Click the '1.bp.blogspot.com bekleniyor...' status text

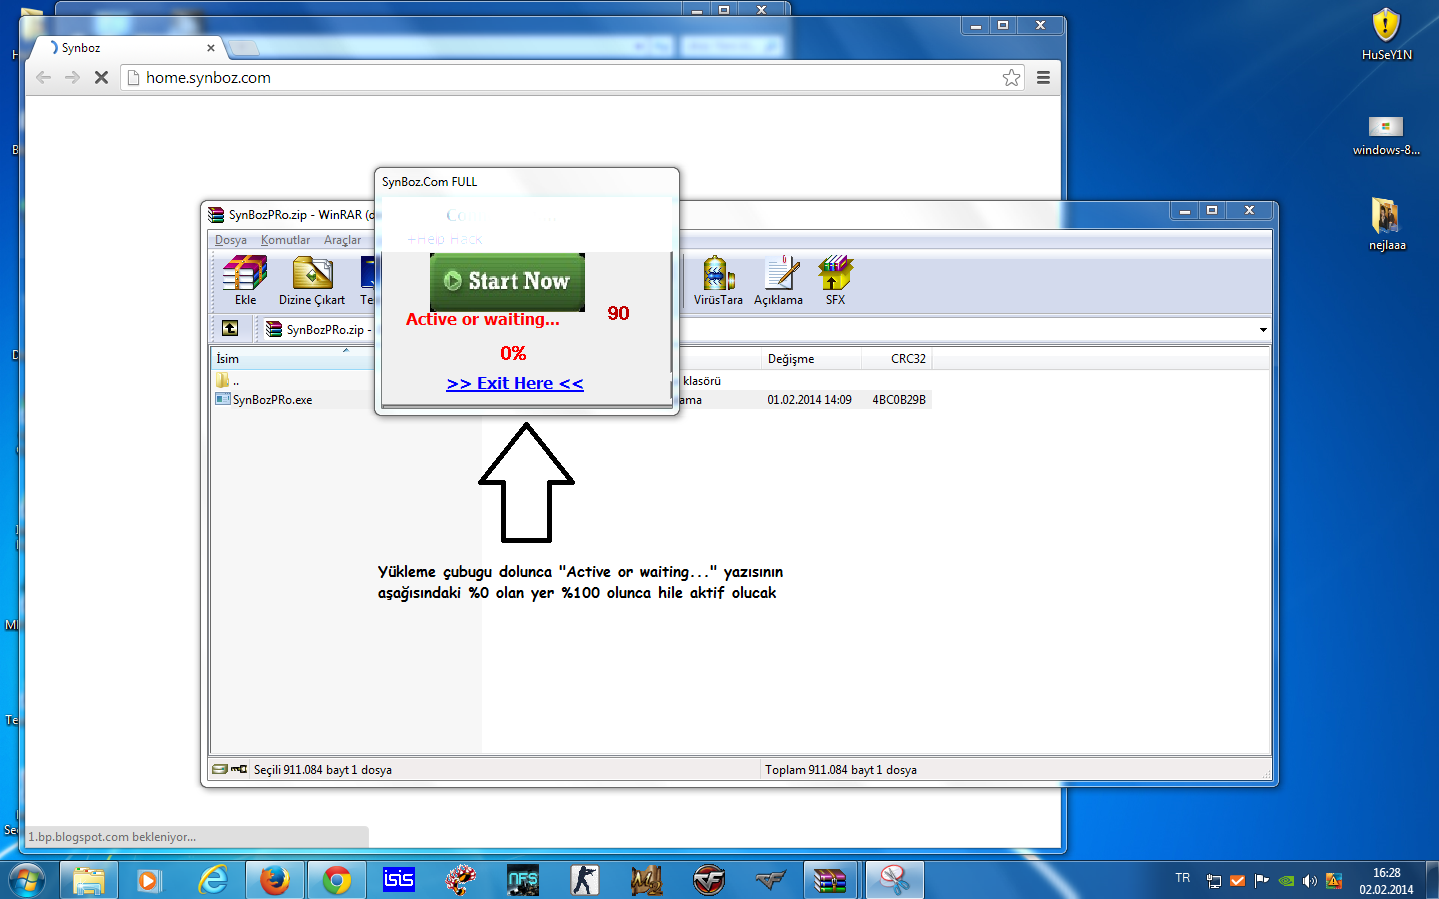click(112, 837)
